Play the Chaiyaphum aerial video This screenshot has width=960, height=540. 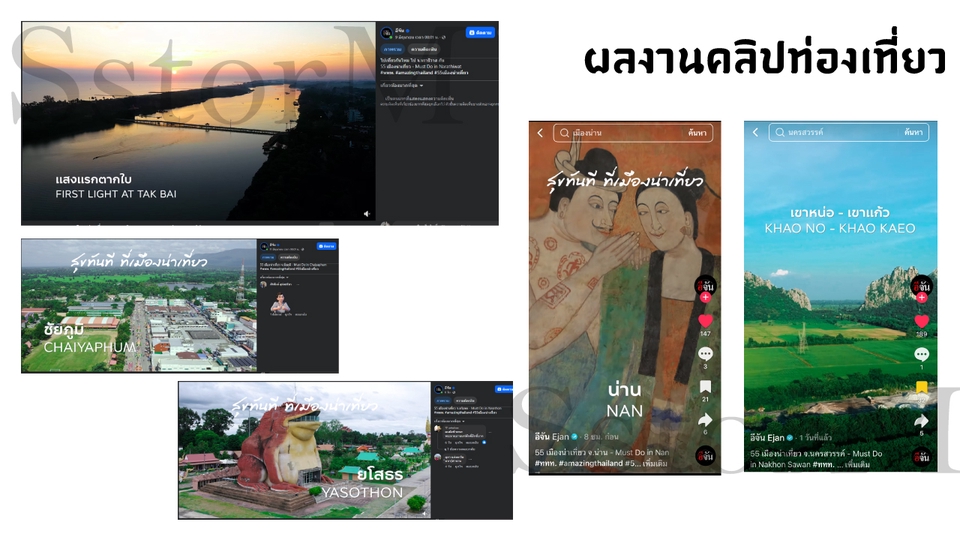pyautogui.click(x=140, y=306)
